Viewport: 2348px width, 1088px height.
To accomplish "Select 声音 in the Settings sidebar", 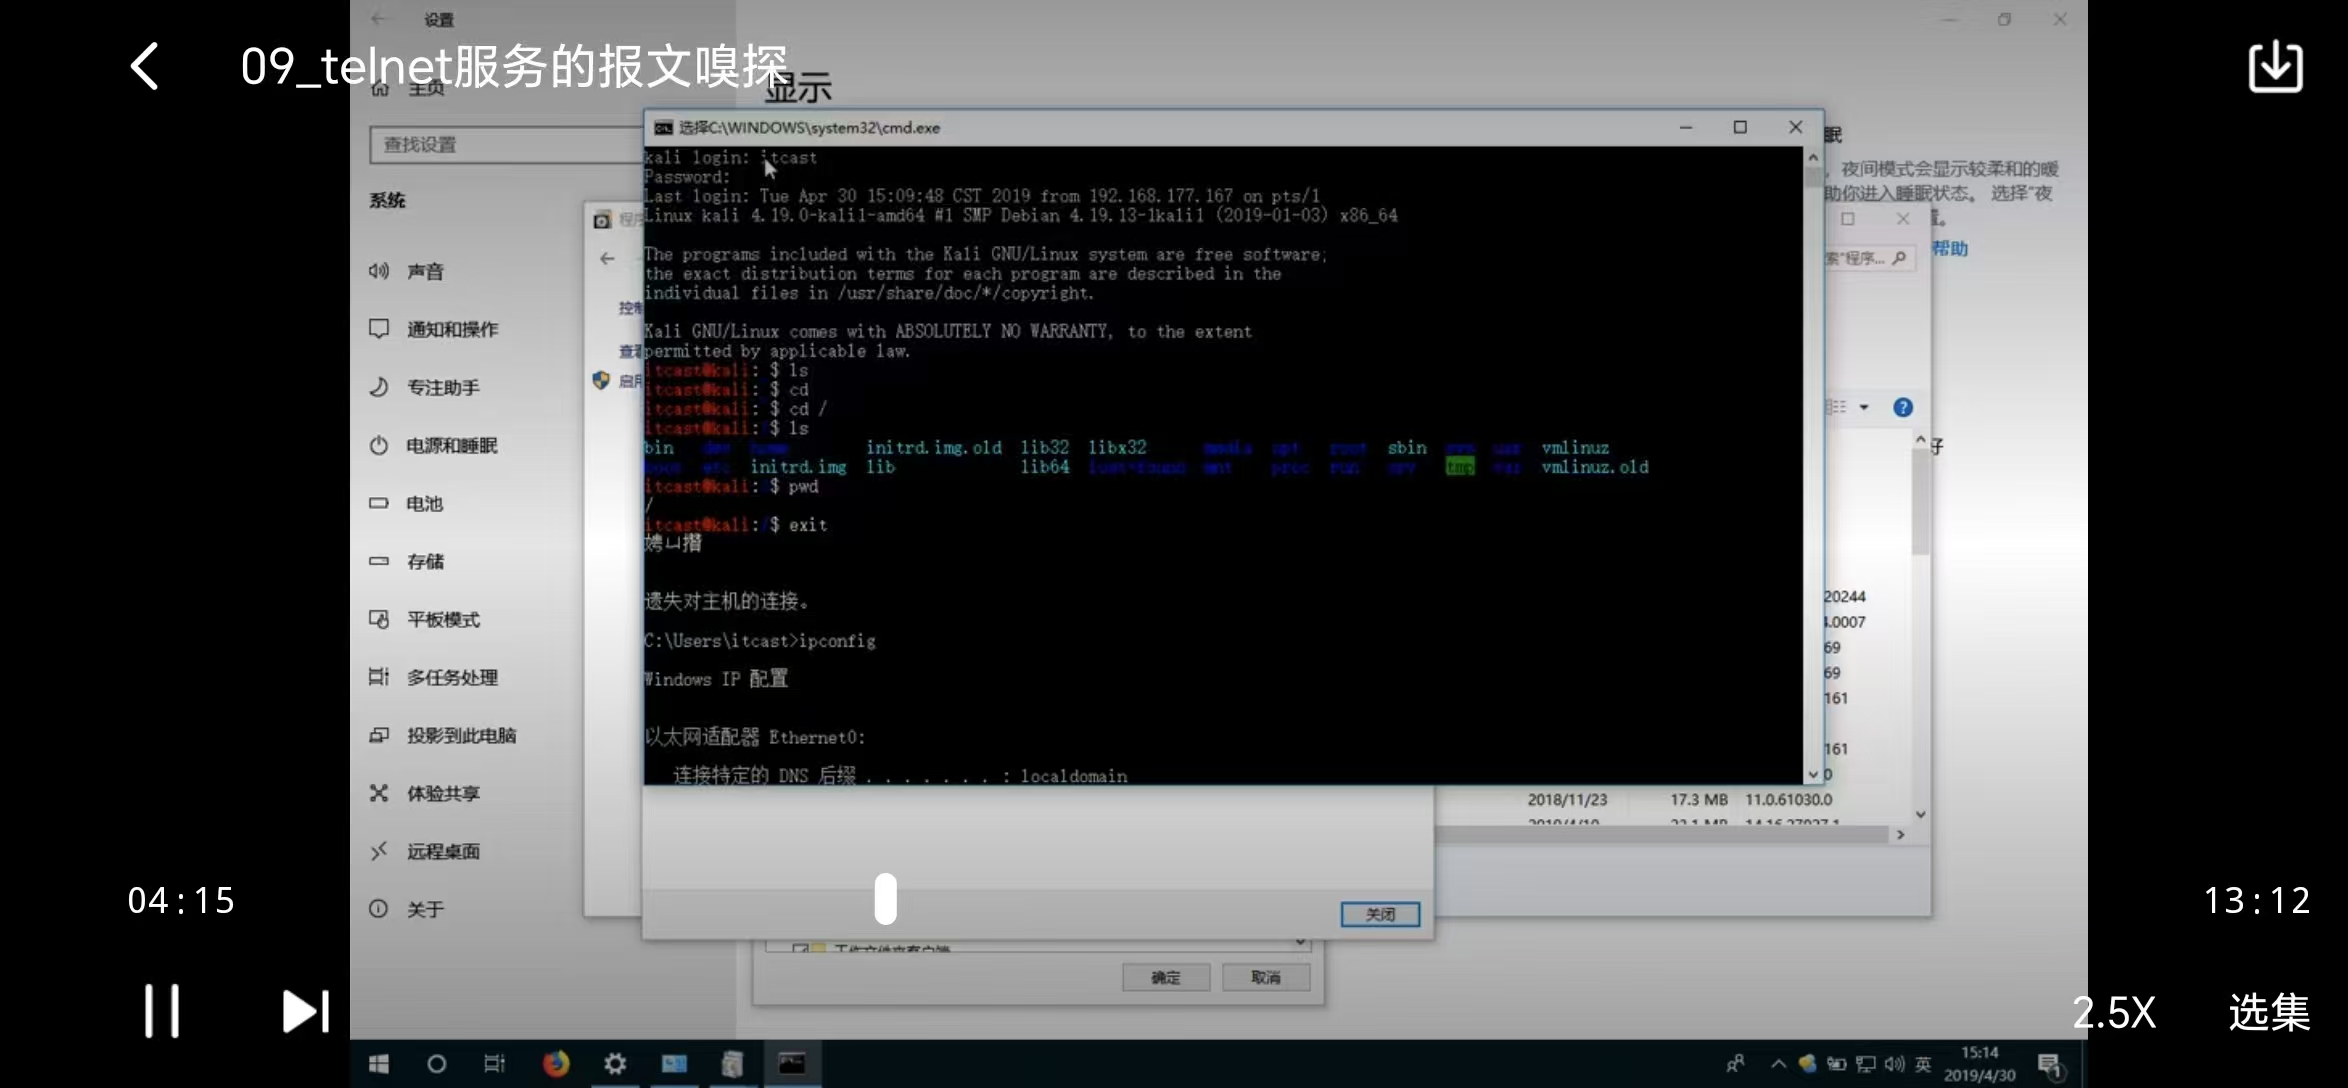I will coord(425,271).
